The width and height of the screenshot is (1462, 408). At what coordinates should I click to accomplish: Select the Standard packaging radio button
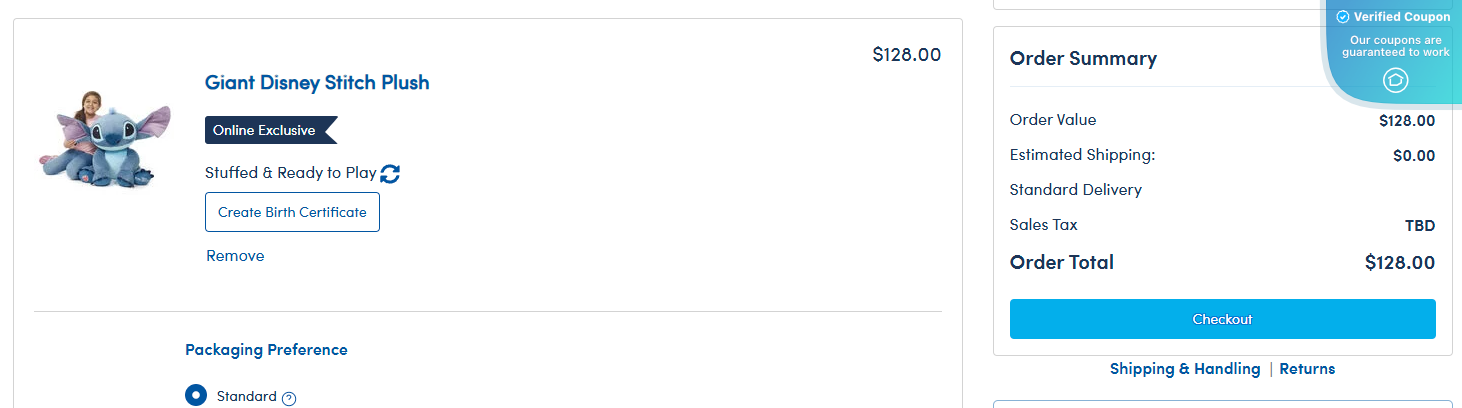click(x=196, y=395)
